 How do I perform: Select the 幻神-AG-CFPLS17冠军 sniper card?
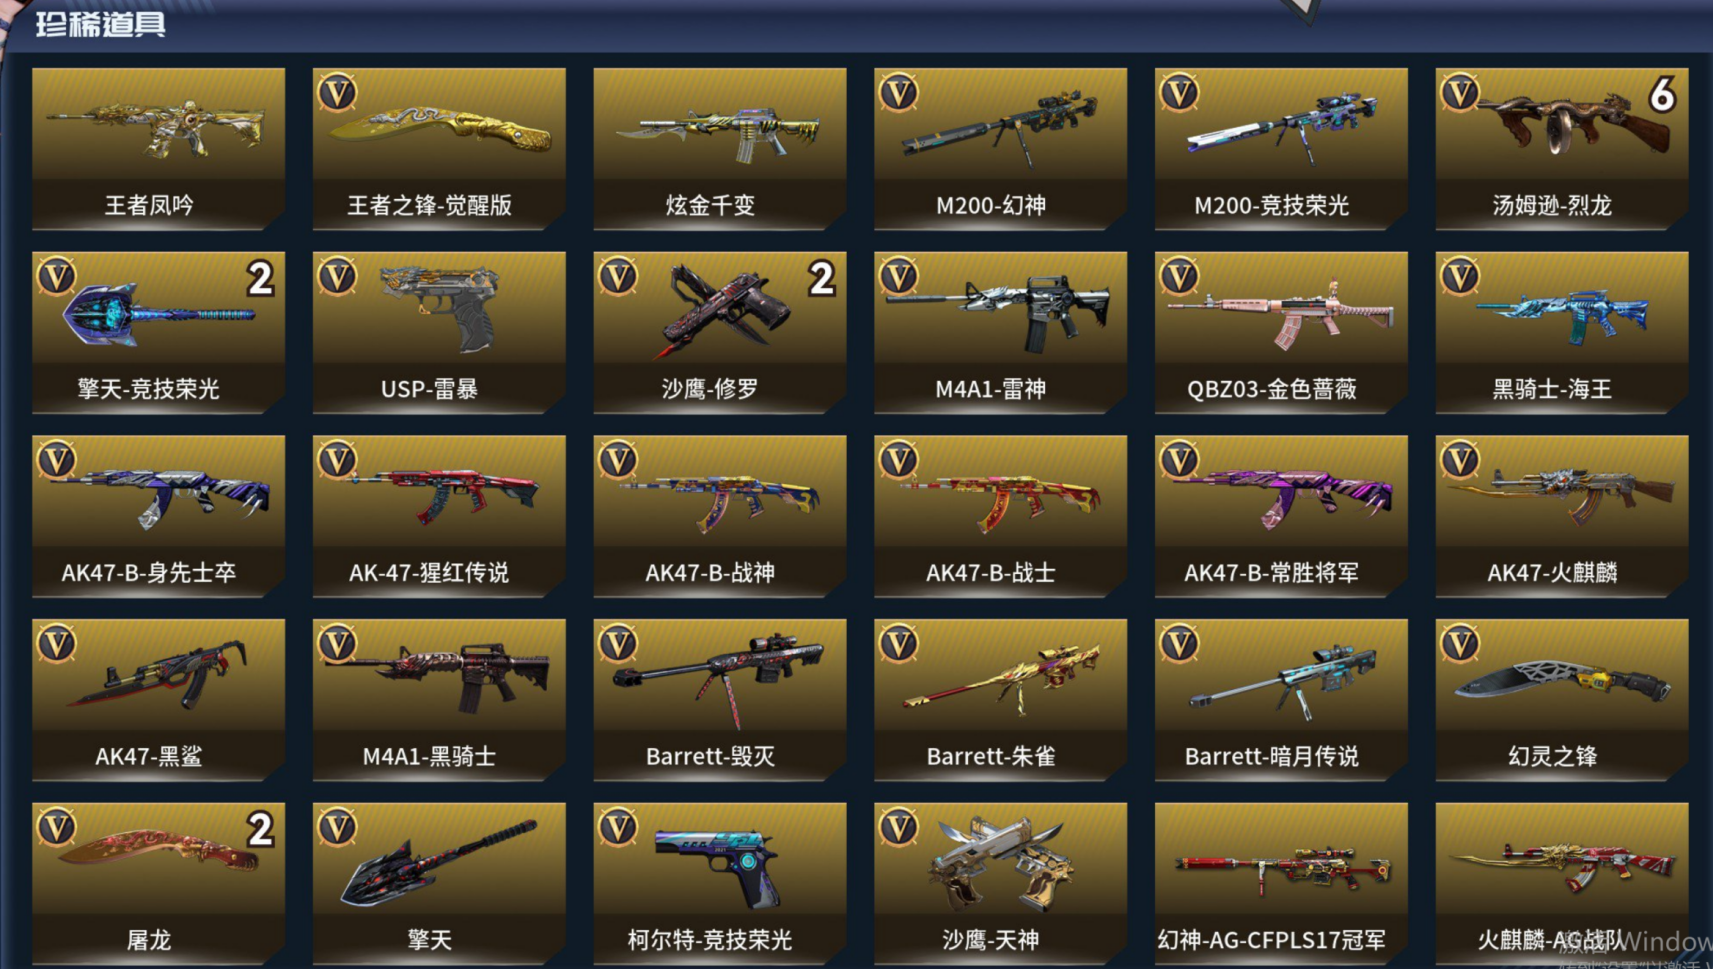pyautogui.click(x=1281, y=884)
